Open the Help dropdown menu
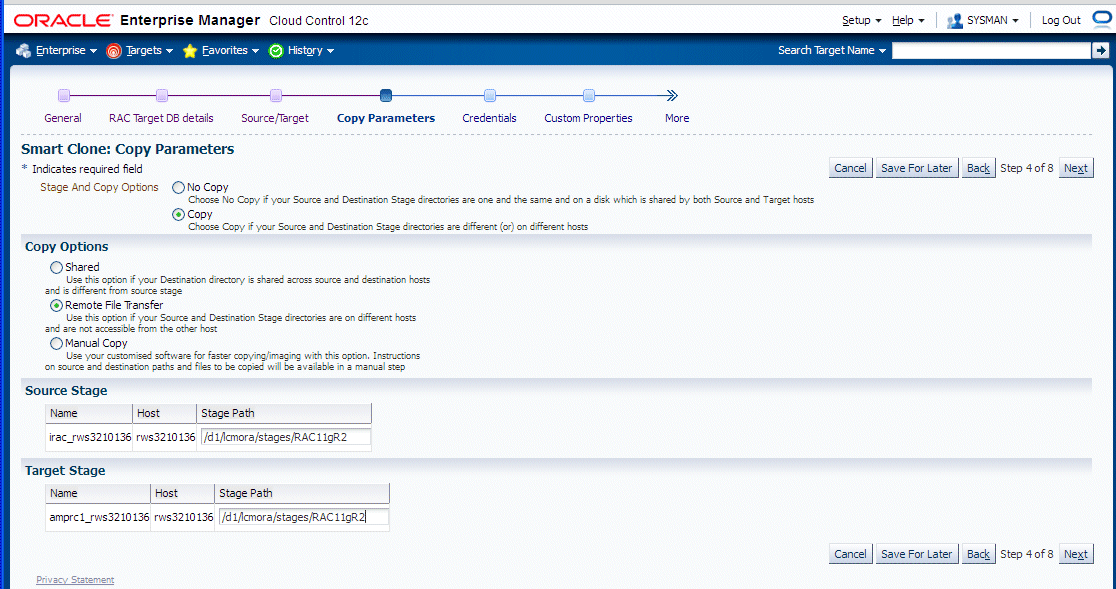Image resolution: width=1116 pixels, height=589 pixels. (x=908, y=21)
